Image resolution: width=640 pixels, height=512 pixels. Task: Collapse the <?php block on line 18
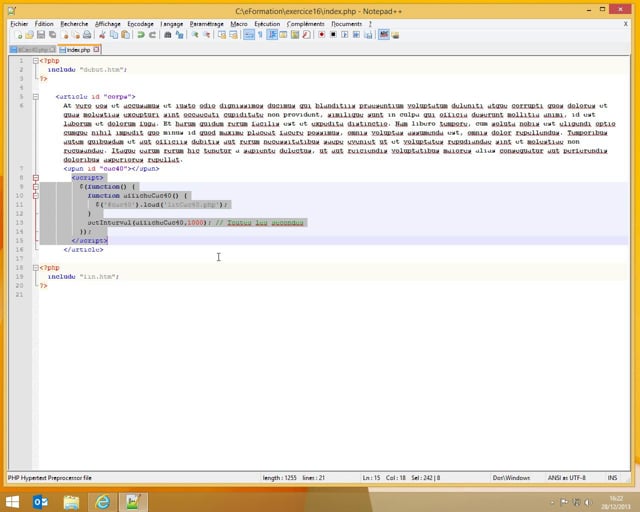36,268
